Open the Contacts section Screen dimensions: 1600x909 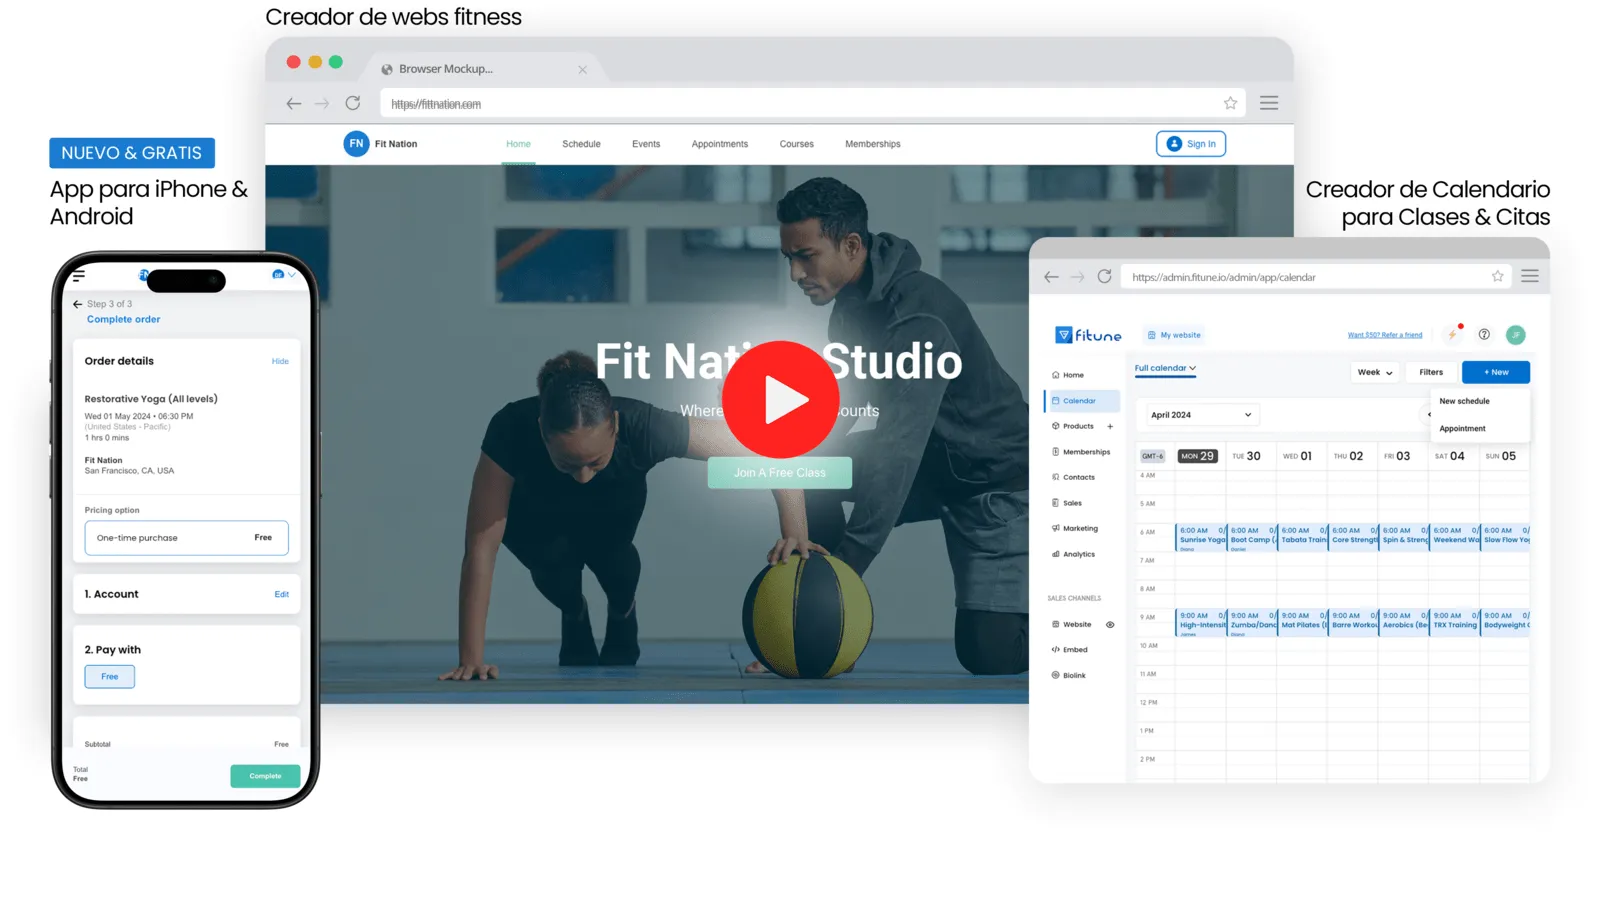point(1080,477)
